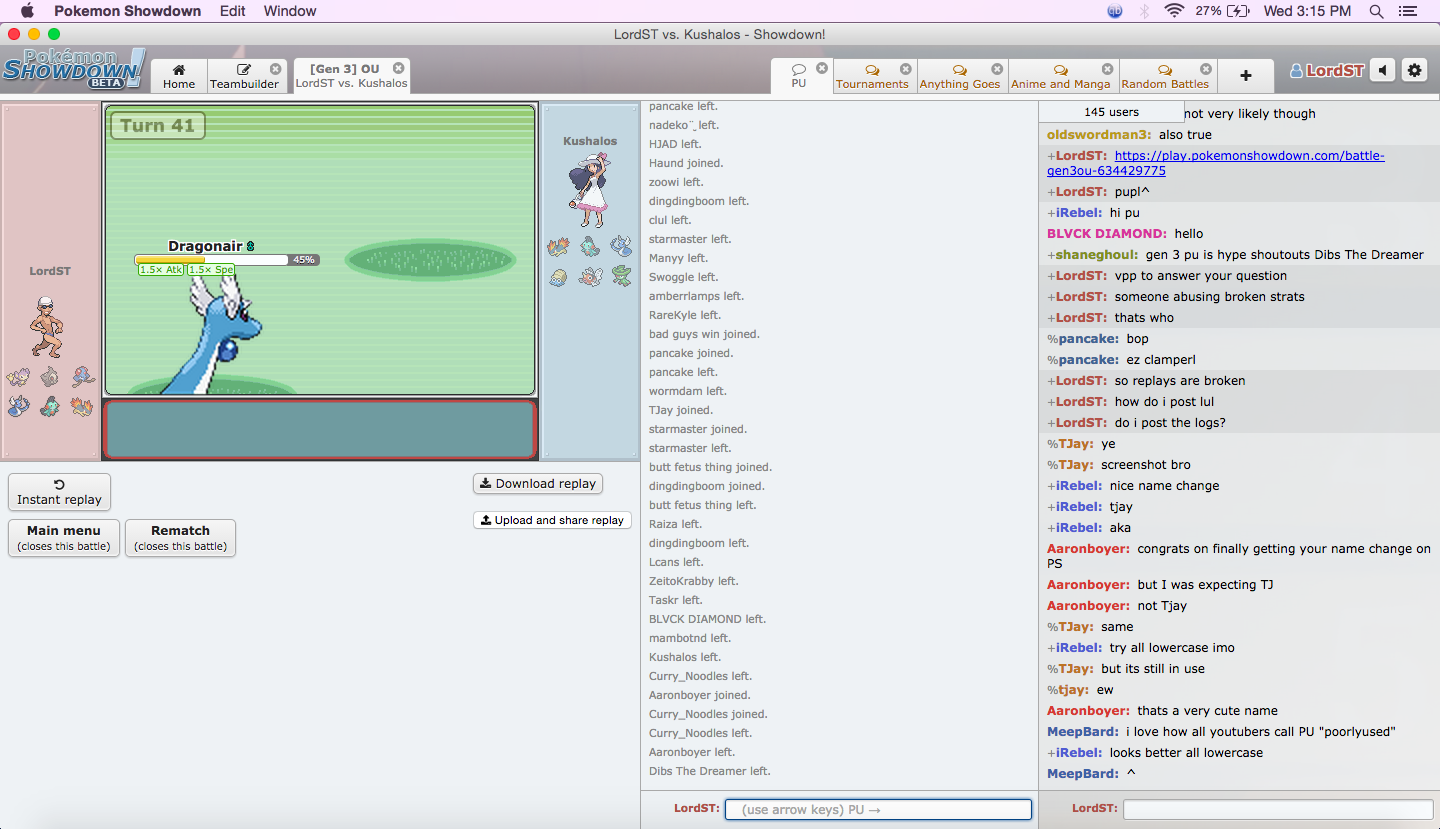The image size is (1440, 829).
Task: Click the shaneghoul username in chat
Action: pos(1093,255)
